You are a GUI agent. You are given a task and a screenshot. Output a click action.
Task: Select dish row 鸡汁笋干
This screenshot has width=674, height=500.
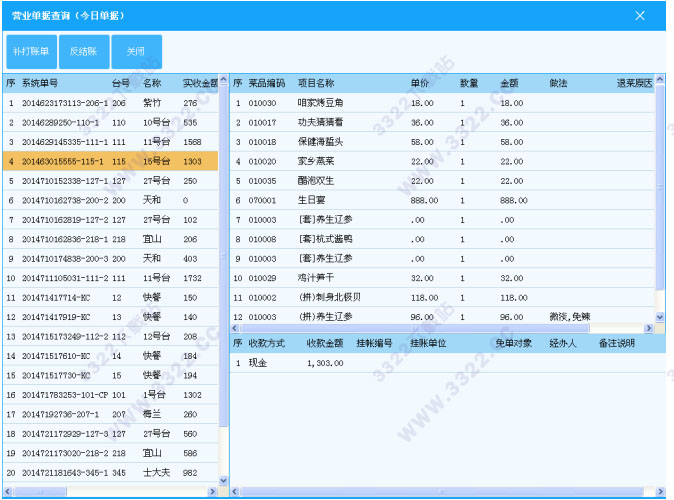tap(443, 278)
